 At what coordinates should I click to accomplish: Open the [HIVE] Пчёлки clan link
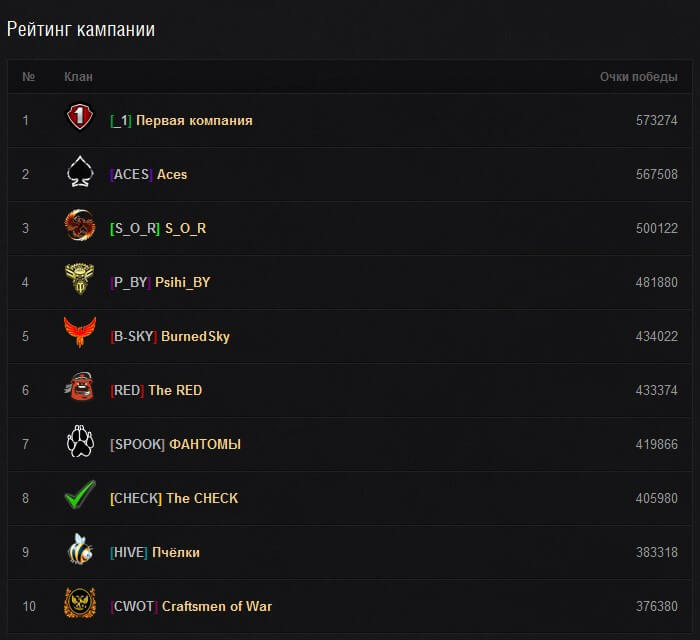point(155,552)
